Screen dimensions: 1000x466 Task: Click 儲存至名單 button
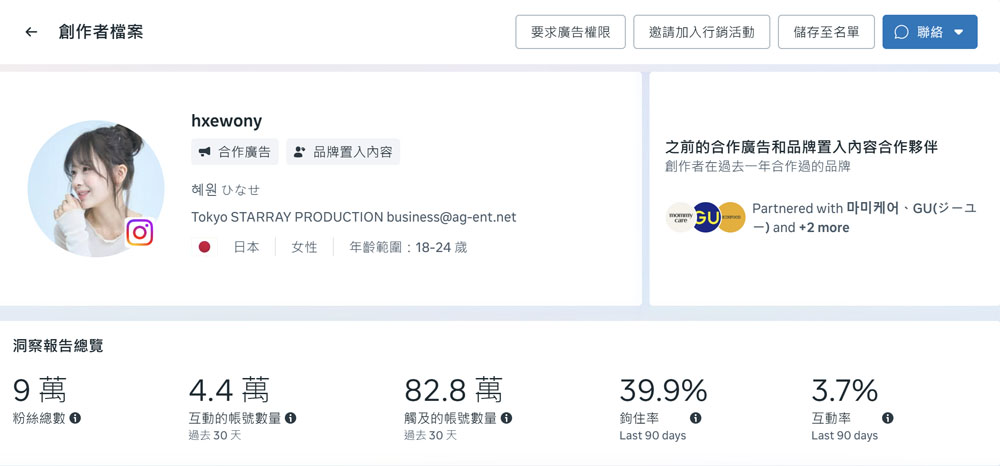825,32
